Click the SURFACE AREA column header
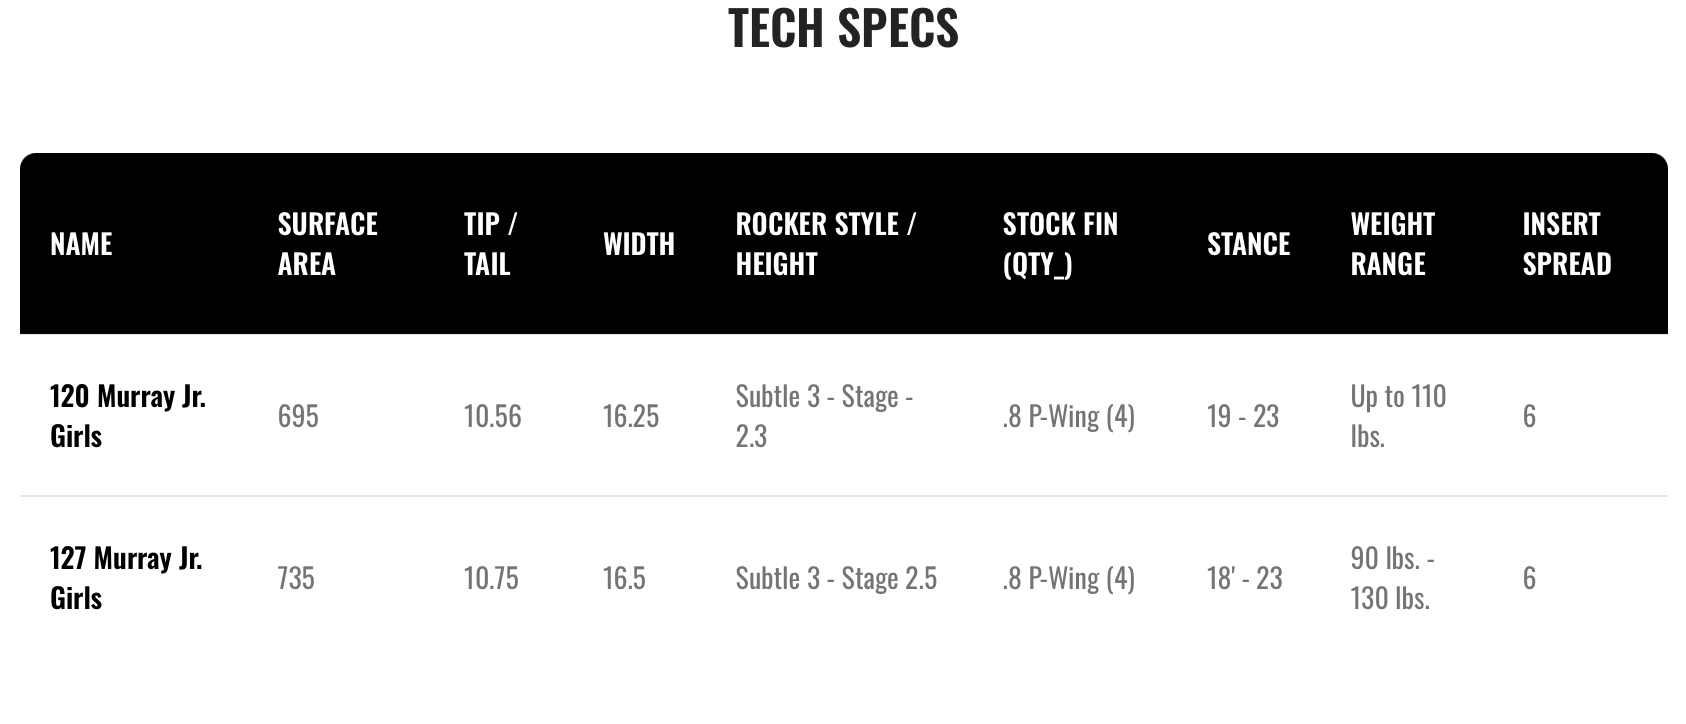 click(328, 244)
